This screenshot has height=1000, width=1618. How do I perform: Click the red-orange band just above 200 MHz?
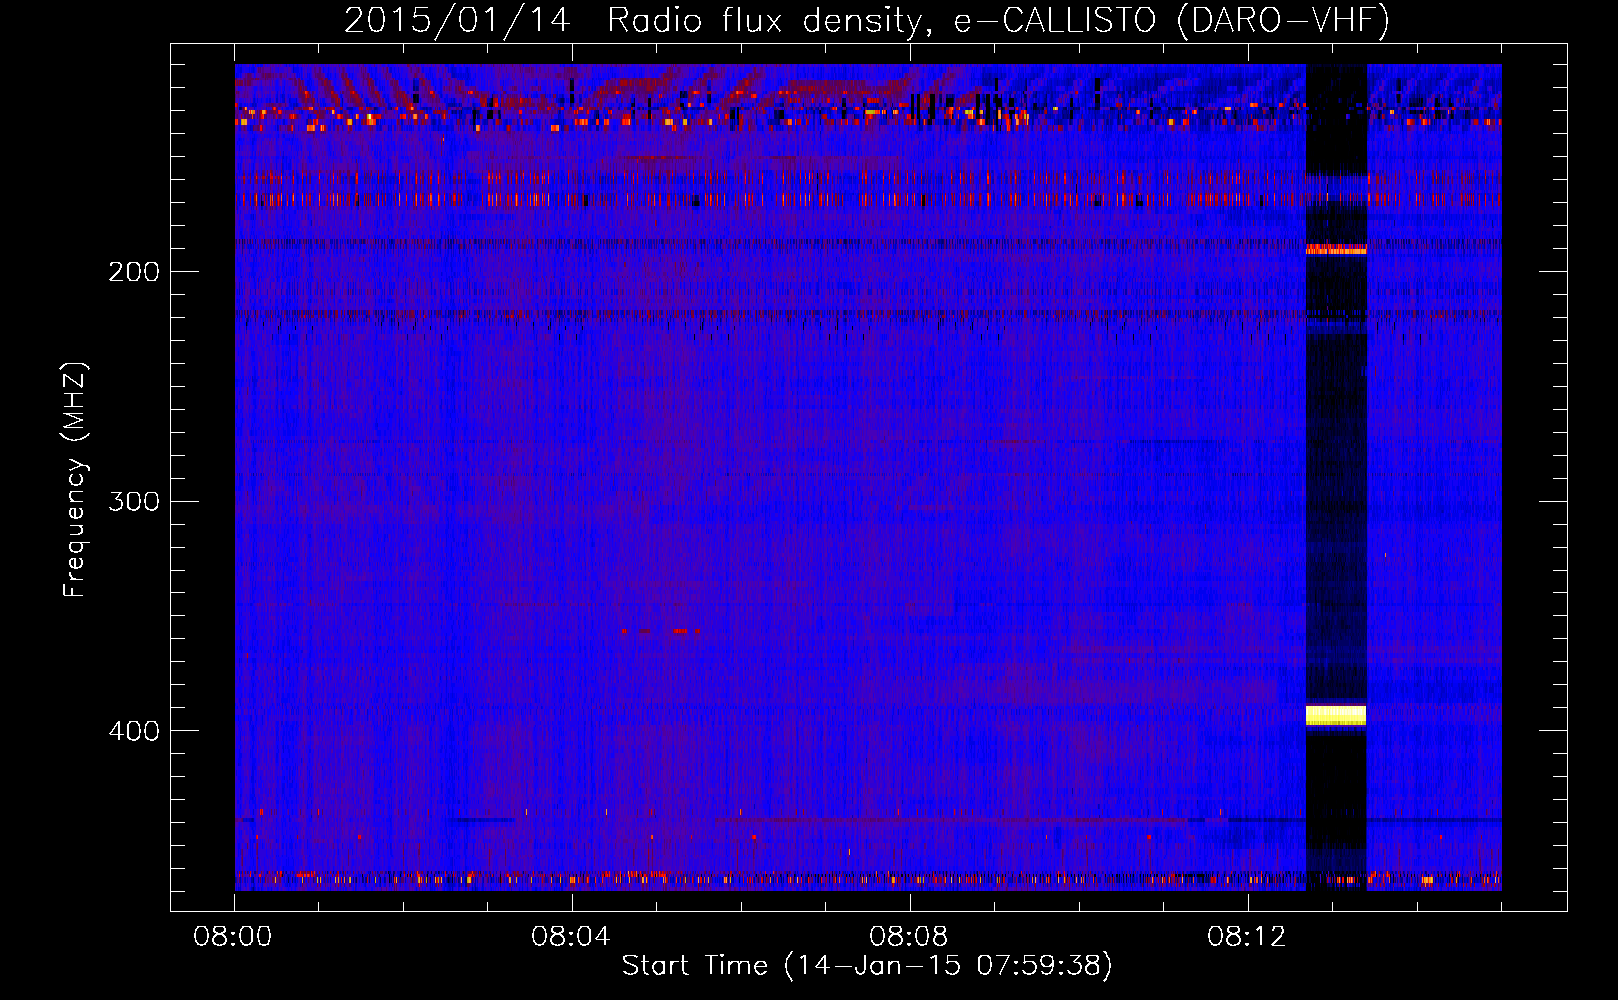[x=1336, y=249]
